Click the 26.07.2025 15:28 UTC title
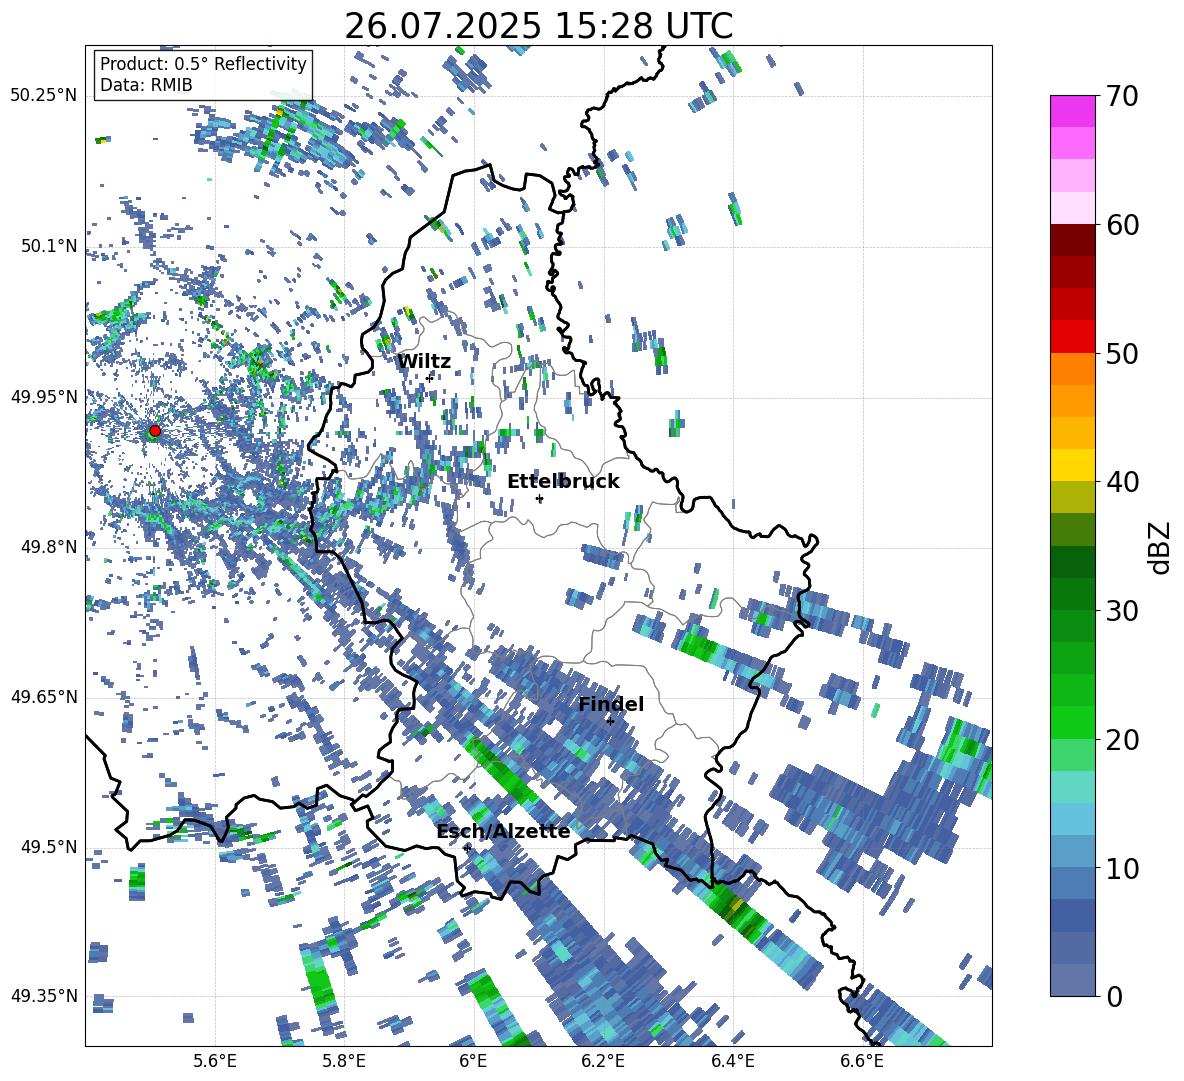The width and height of the screenshot is (1184, 1081). coord(538,26)
